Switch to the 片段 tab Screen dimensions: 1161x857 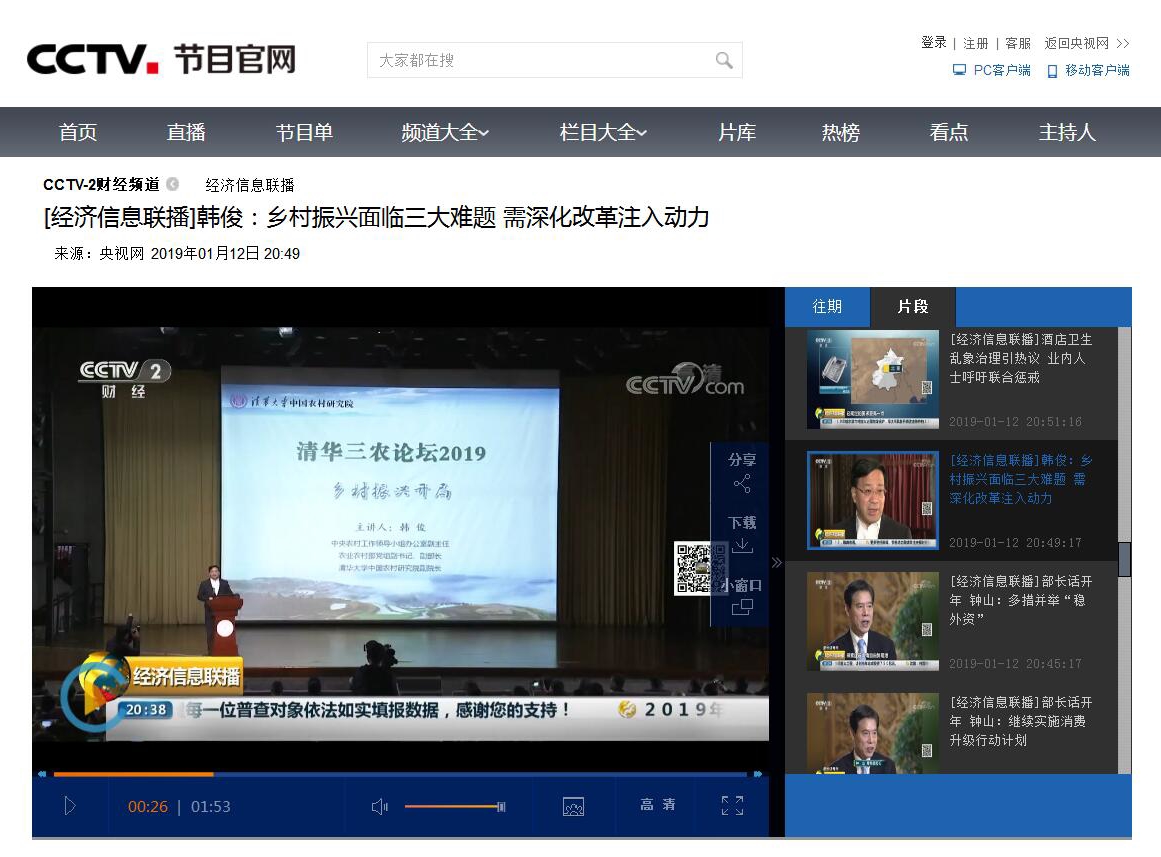point(913,307)
